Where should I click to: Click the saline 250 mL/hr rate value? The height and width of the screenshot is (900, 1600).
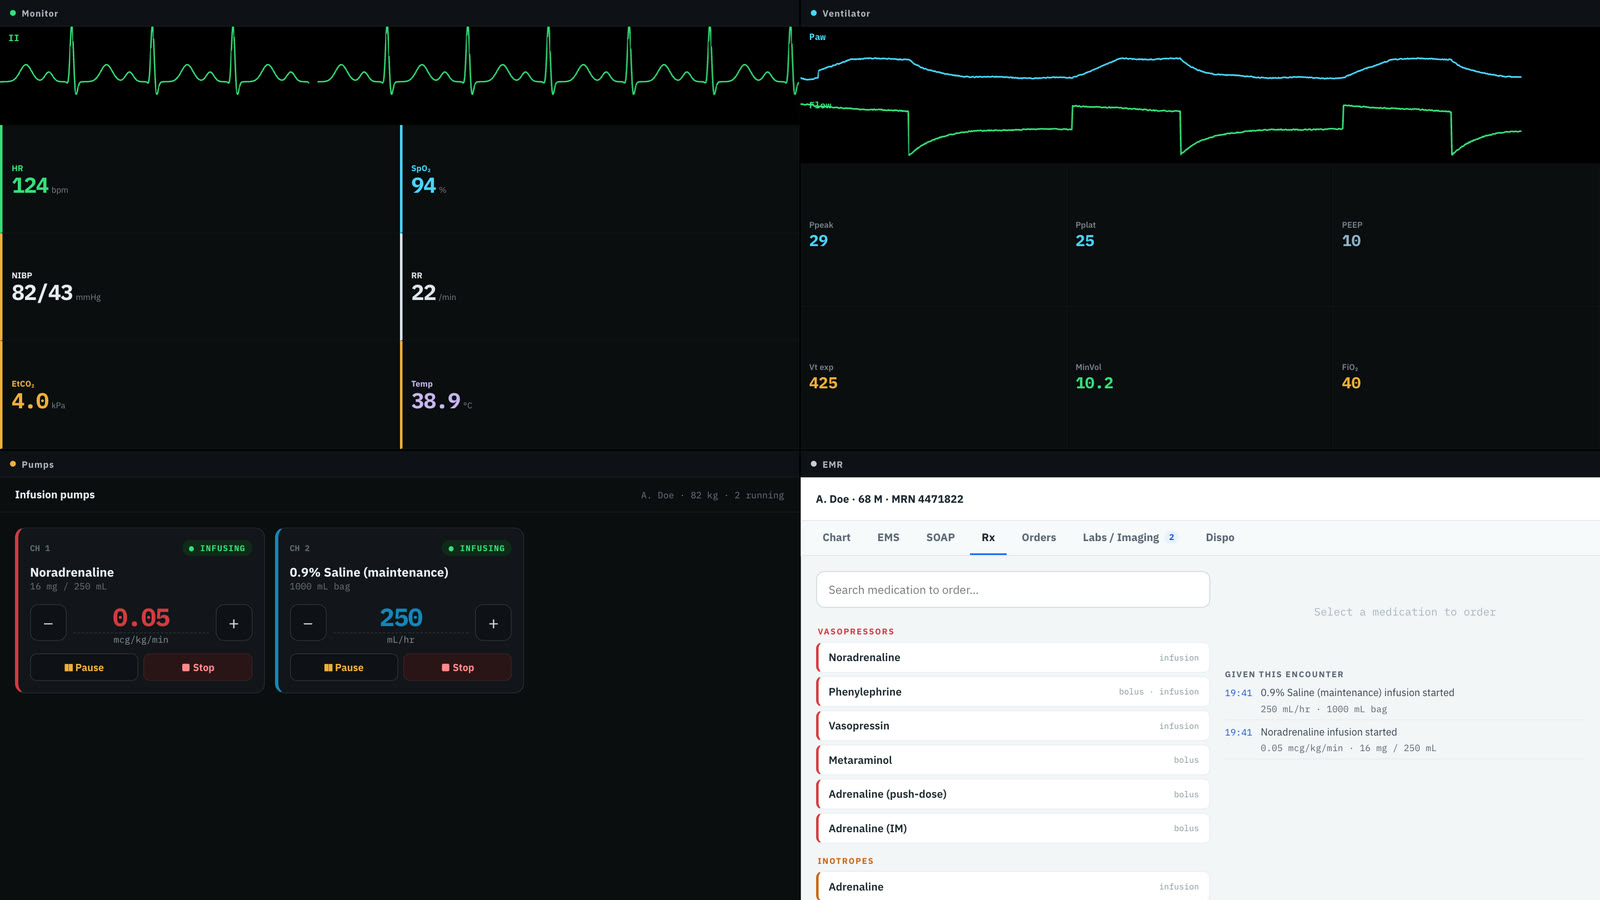click(401, 618)
